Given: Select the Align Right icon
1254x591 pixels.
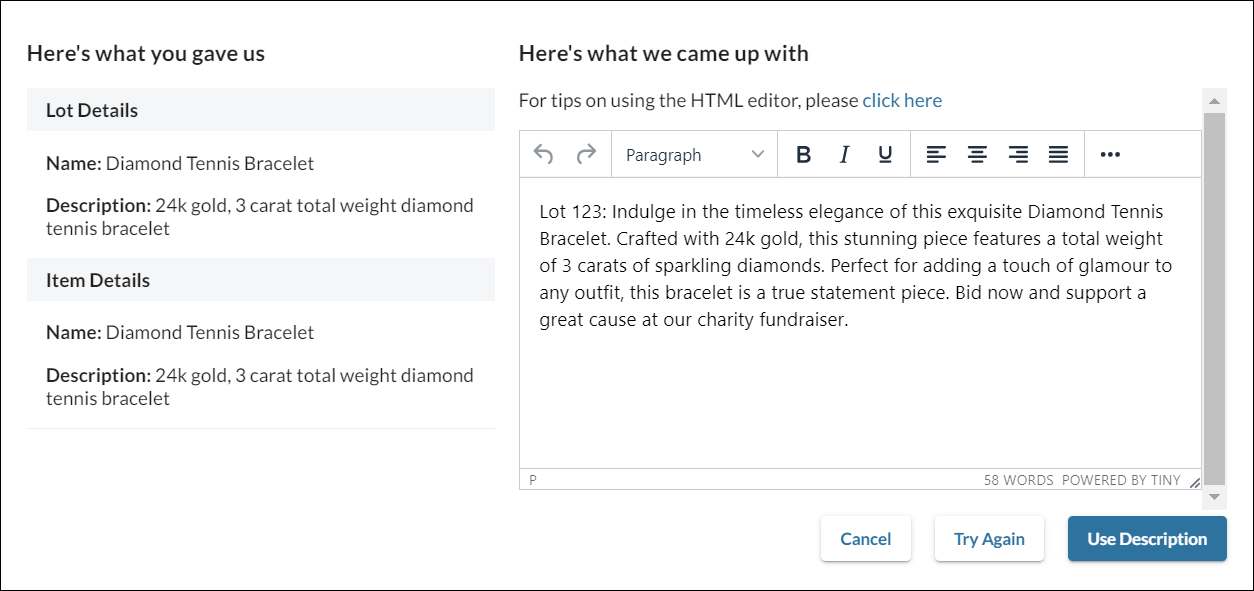Looking at the screenshot, I should (x=1018, y=154).
